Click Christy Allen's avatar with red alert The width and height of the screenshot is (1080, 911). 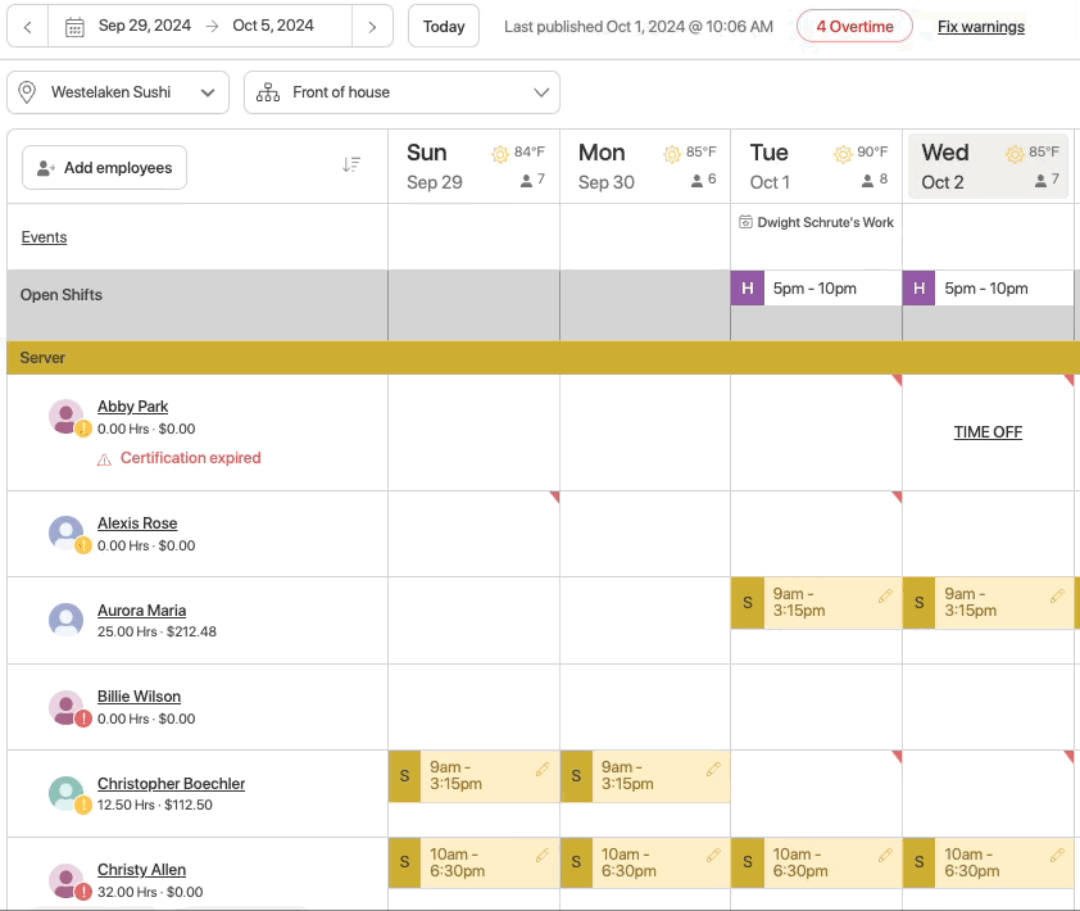[x=68, y=881]
